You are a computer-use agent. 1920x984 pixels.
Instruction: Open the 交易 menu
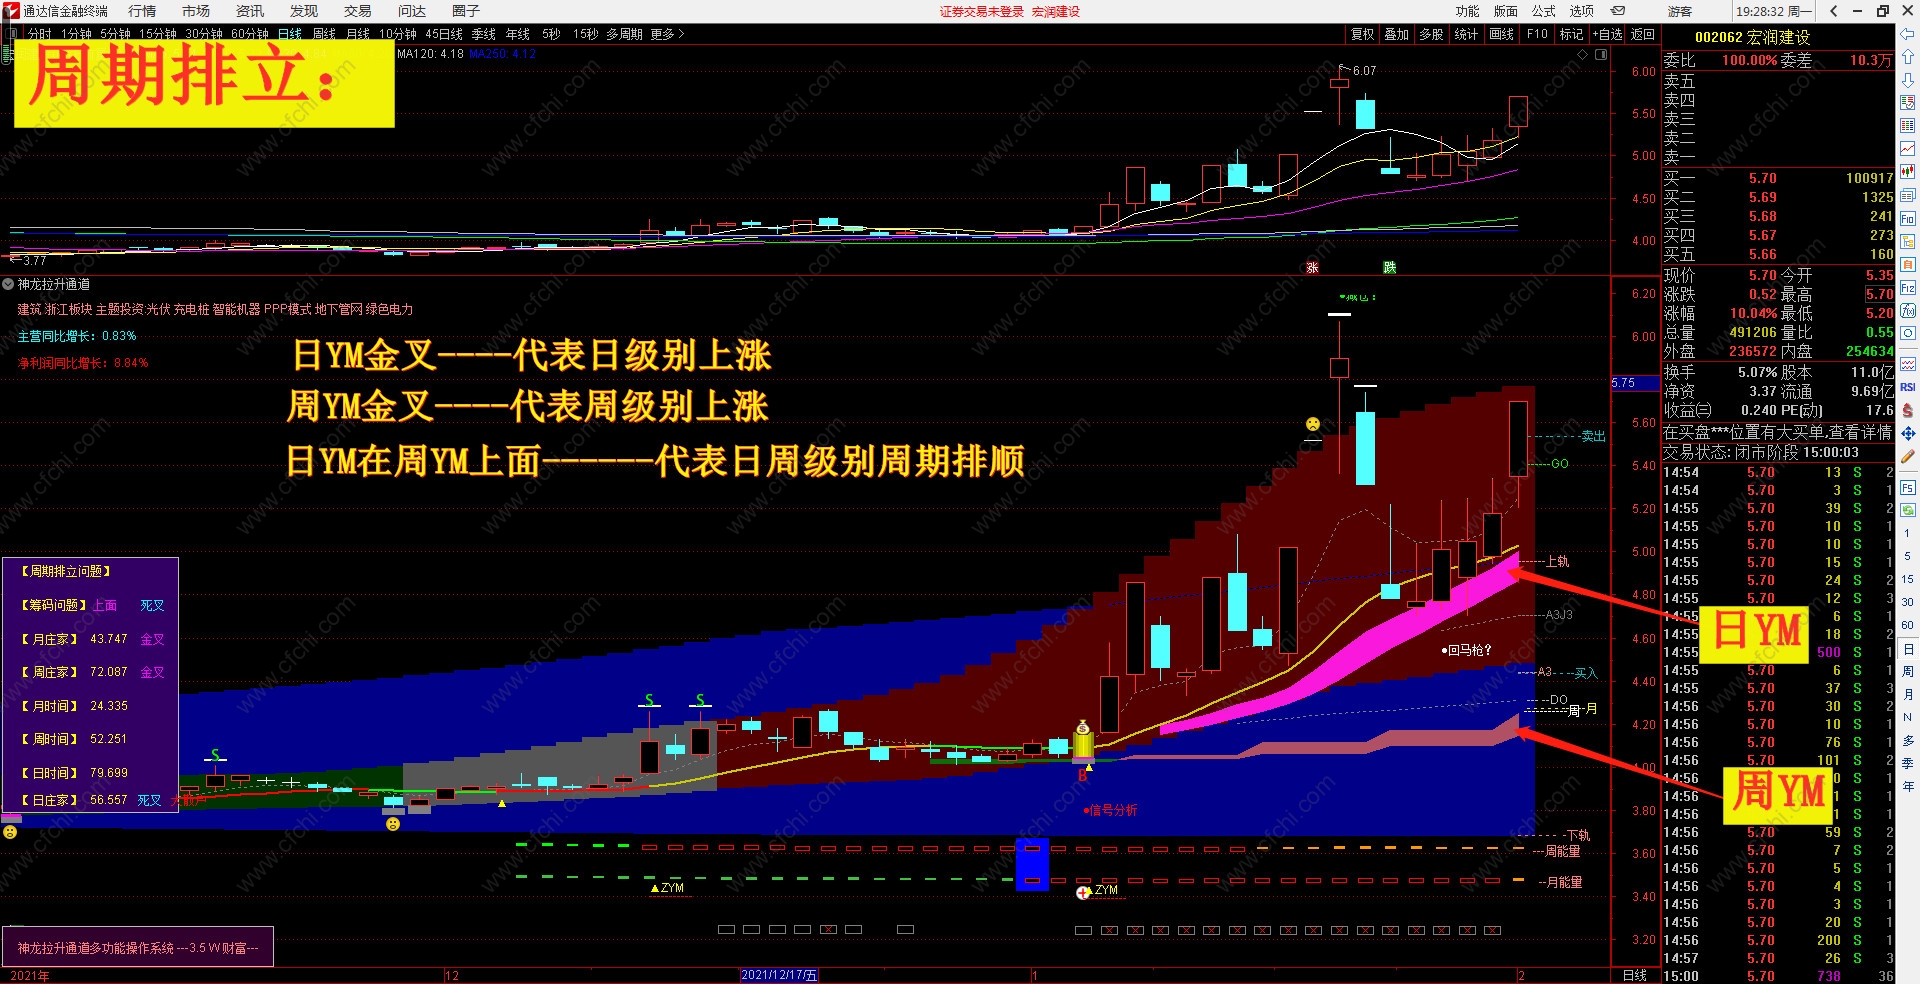[358, 11]
